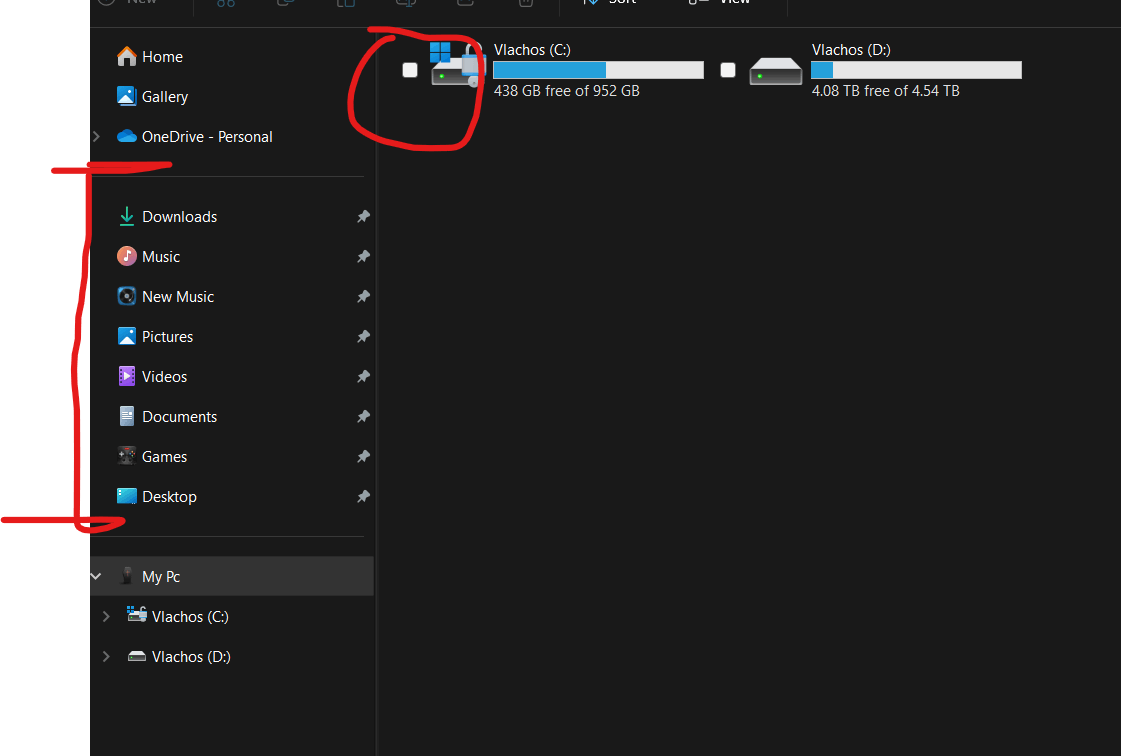Image resolution: width=1121 pixels, height=756 pixels.
Task: Click the Desktop folder icon
Action: click(127, 496)
